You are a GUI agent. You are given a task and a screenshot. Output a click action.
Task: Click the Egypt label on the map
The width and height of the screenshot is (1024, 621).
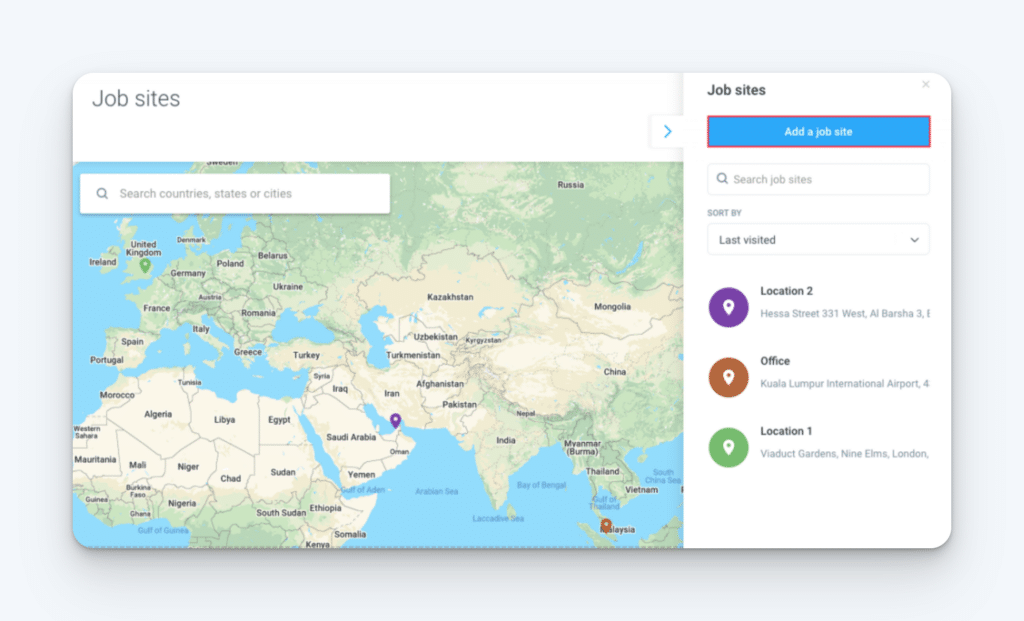tap(279, 420)
